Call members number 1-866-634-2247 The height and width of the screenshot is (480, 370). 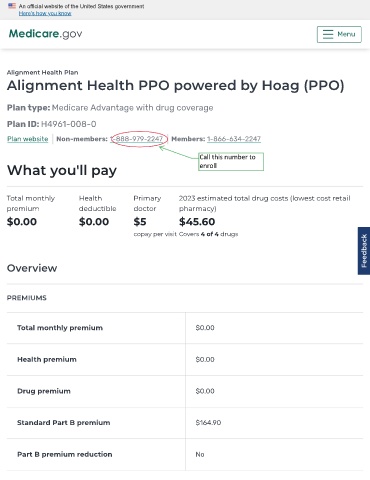[234, 139]
